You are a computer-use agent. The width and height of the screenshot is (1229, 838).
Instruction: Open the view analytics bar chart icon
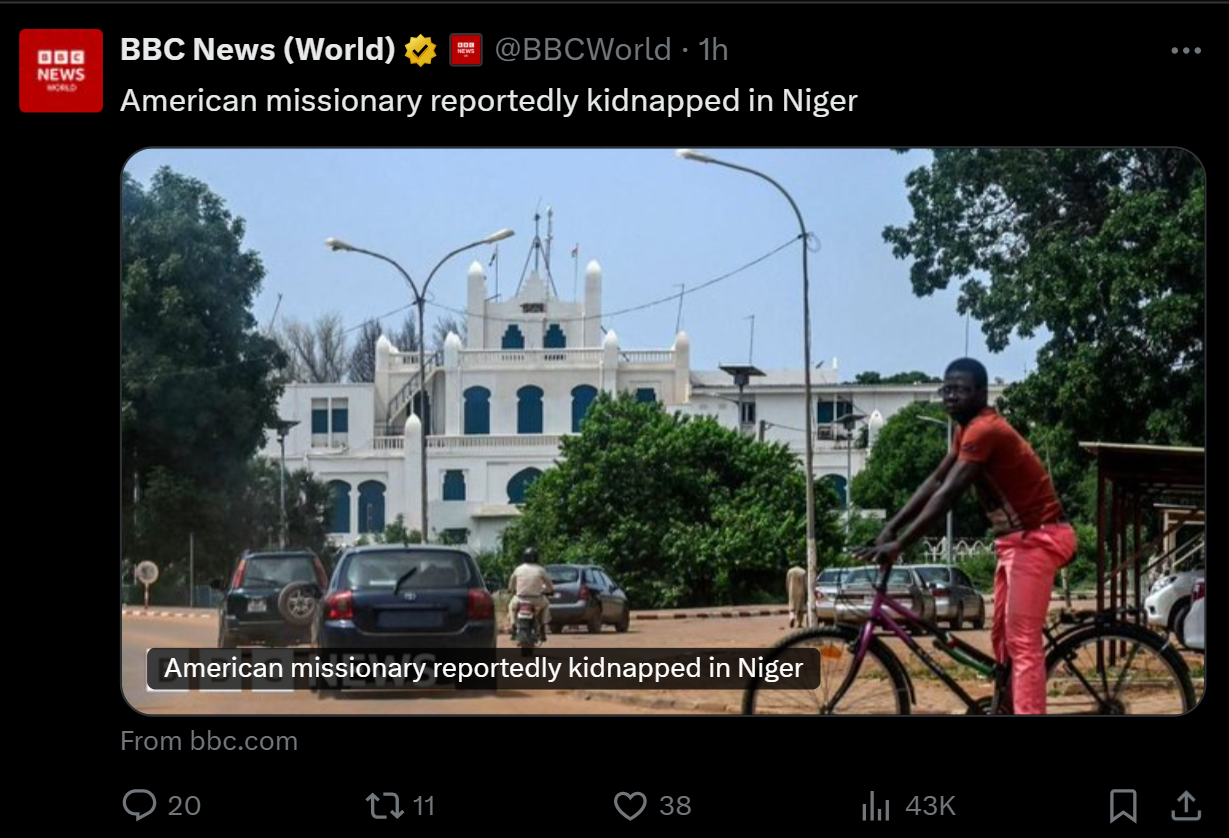click(x=876, y=805)
